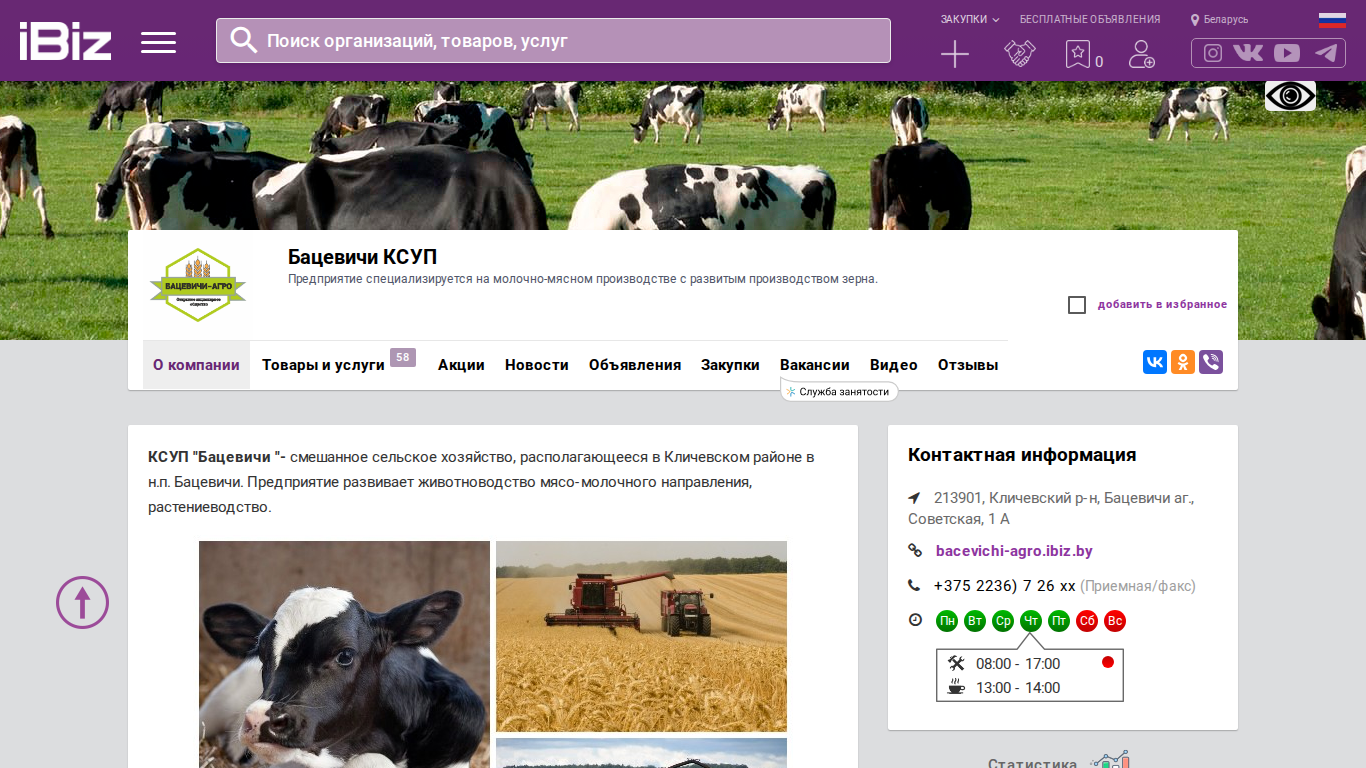Screen dimensions: 1366x768
Task: Click the plus add icon in header
Action: click(955, 54)
